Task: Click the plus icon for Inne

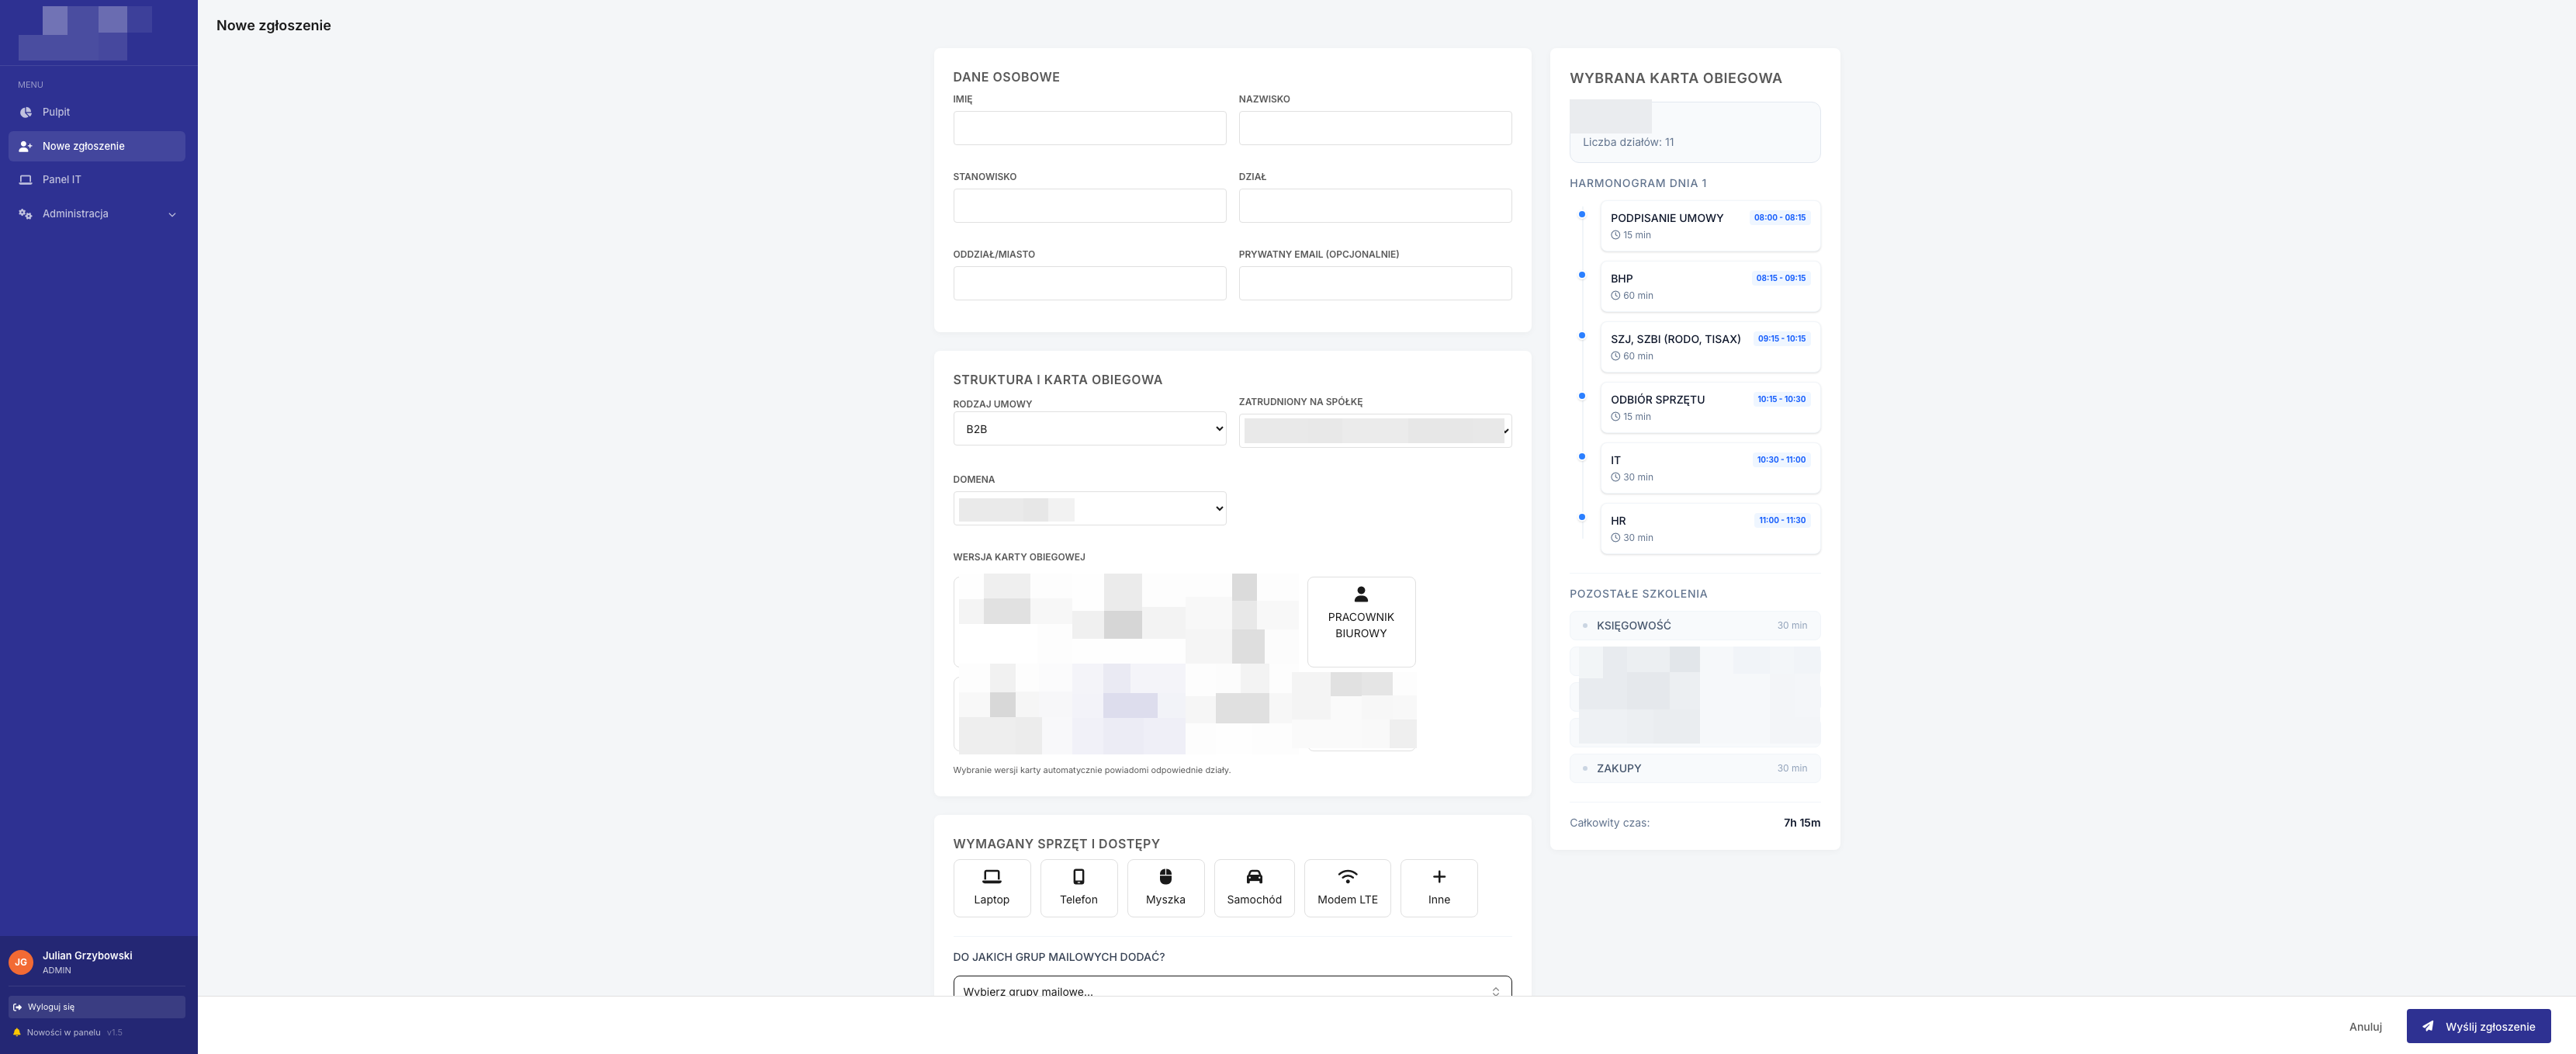Action: (1439, 877)
